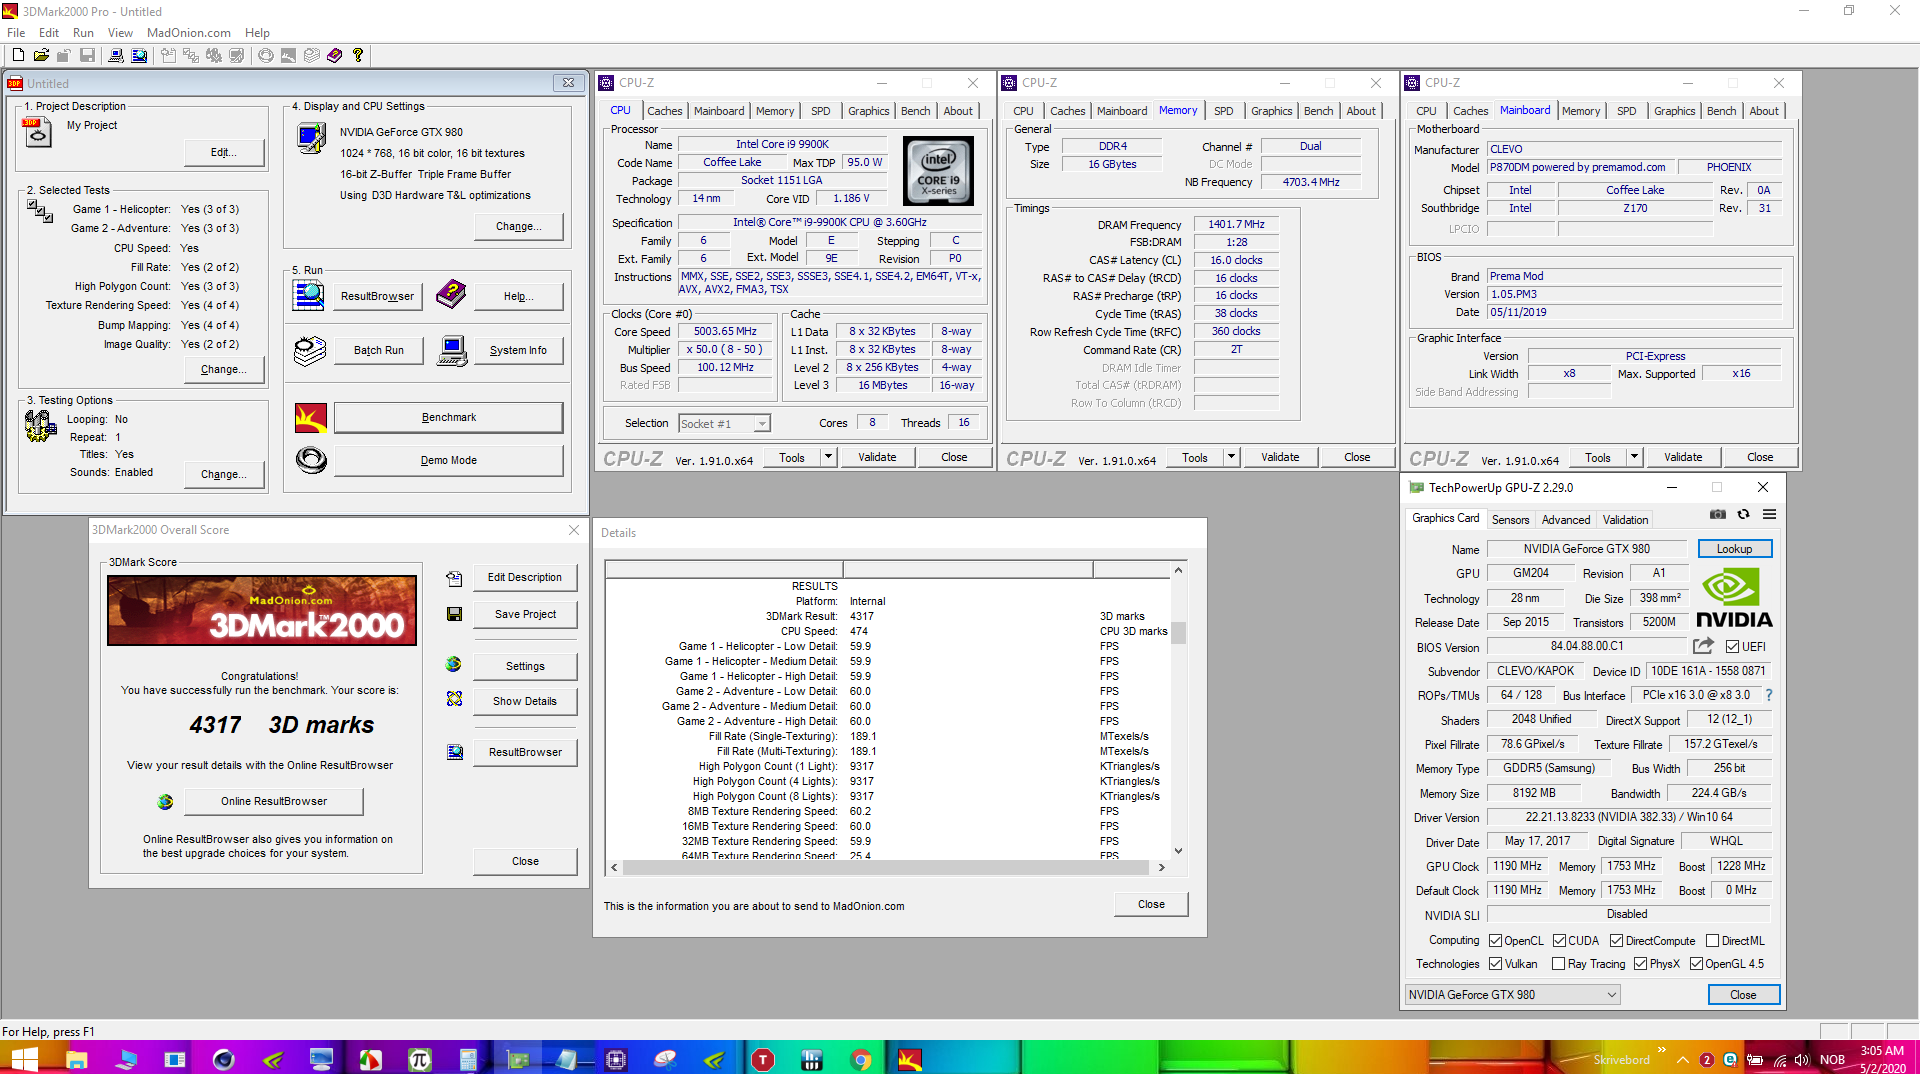The height and width of the screenshot is (1074, 1920).
Task: Click the Online ResultBrowser button
Action: point(274,801)
